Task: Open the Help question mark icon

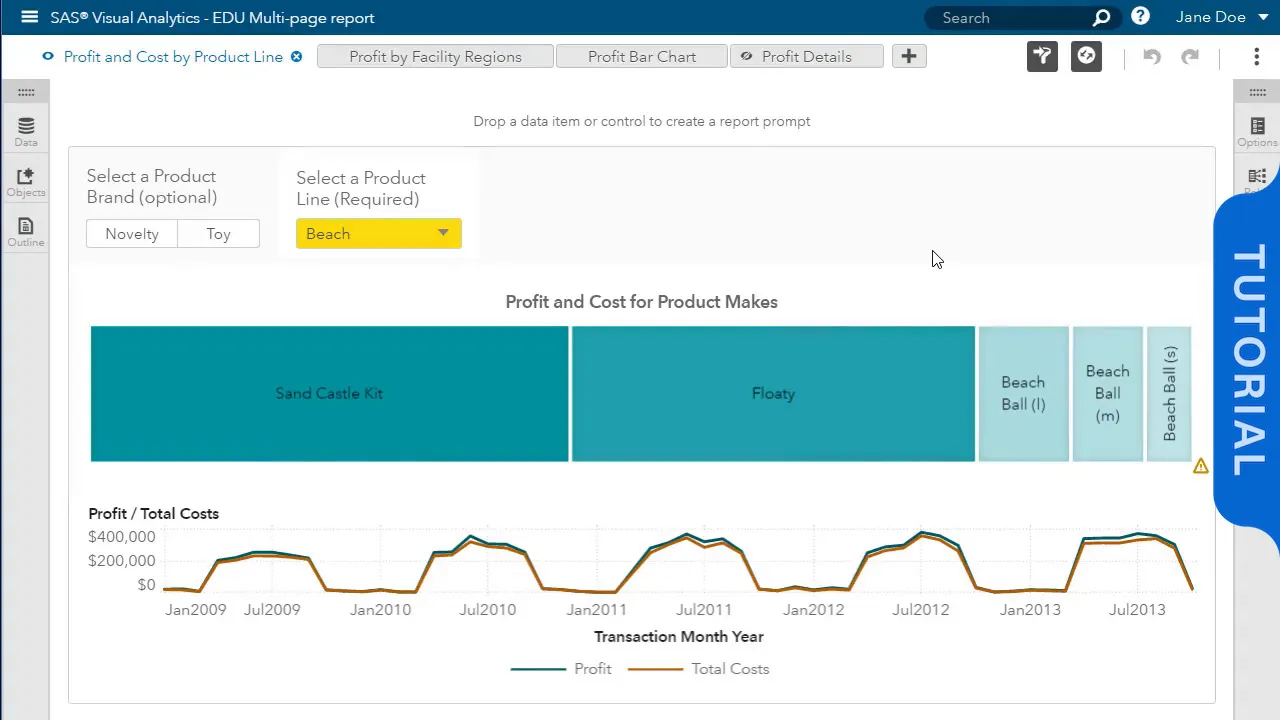Action: click(x=1140, y=17)
